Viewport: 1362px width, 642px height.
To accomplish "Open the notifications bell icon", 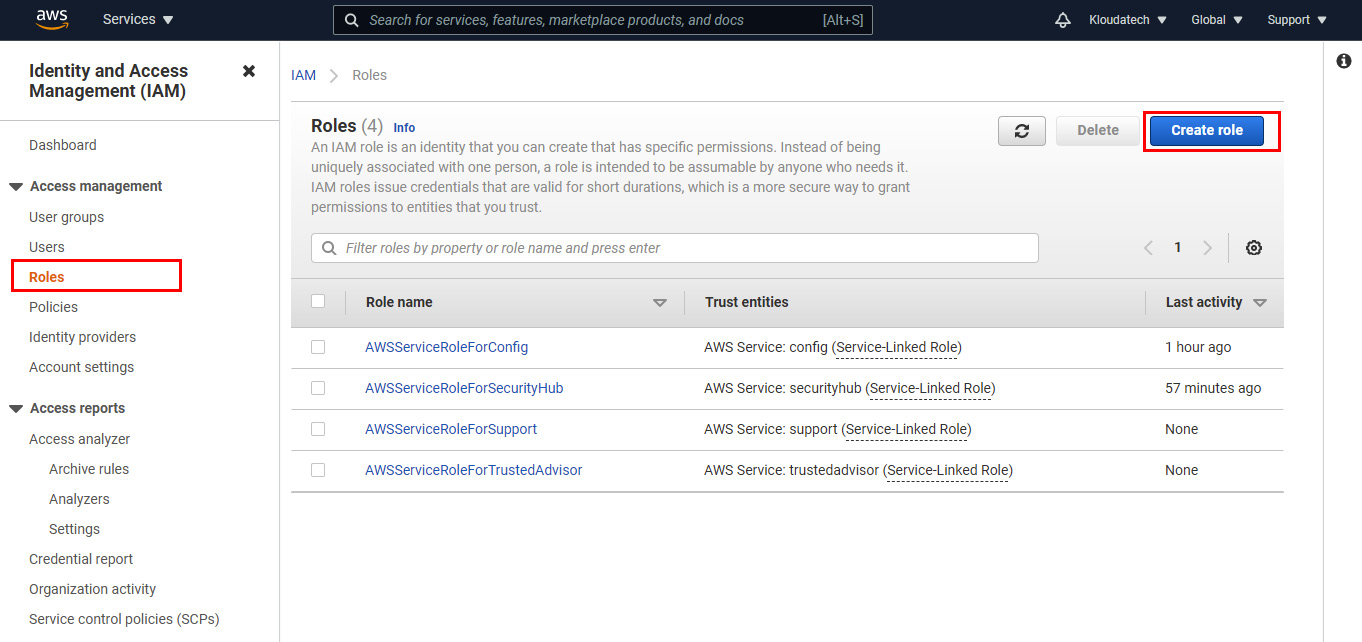I will tap(1063, 20).
